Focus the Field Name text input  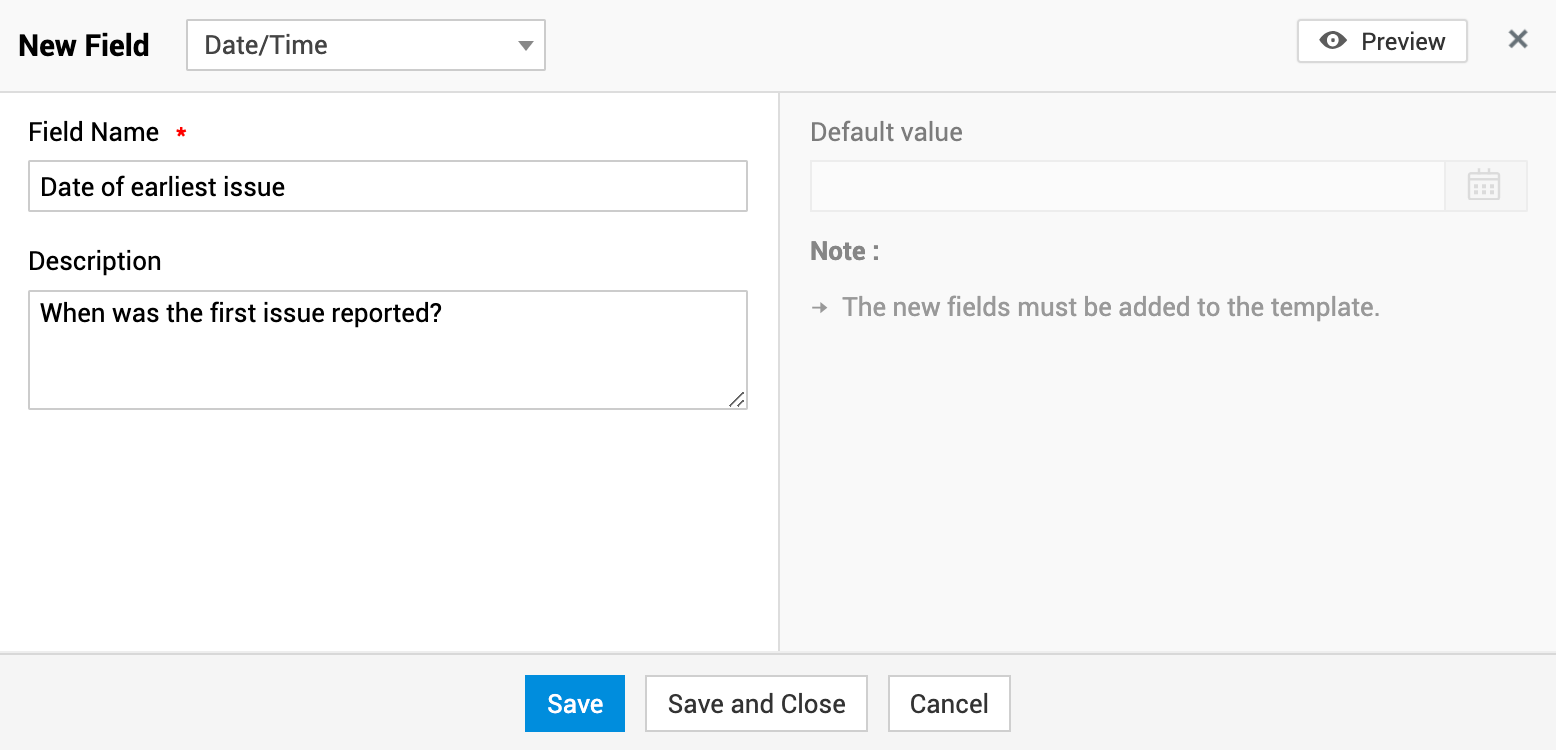(387, 186)
